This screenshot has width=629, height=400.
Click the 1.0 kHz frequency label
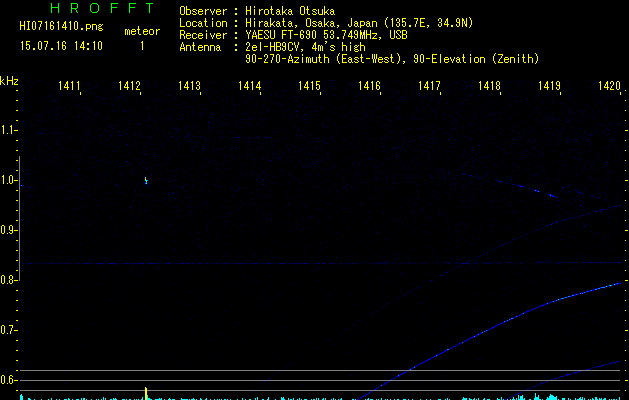(8, 180)
